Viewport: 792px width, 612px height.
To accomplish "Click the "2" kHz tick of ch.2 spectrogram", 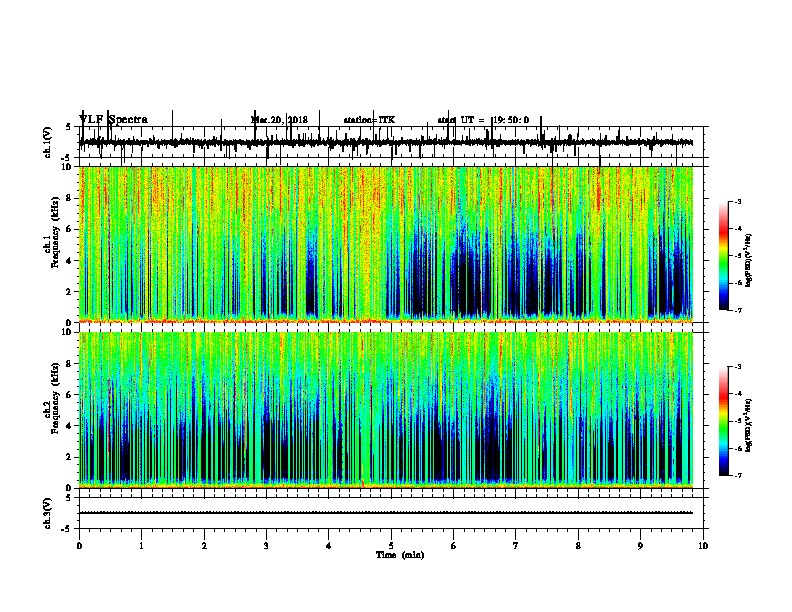I will click(x=70, y=457).
